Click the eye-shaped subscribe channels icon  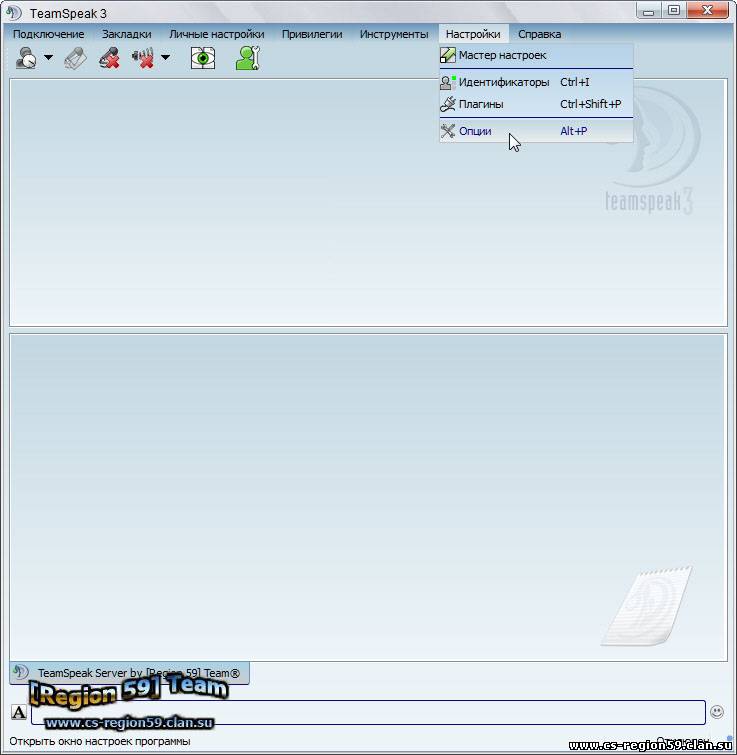click(x=203, y=58)
